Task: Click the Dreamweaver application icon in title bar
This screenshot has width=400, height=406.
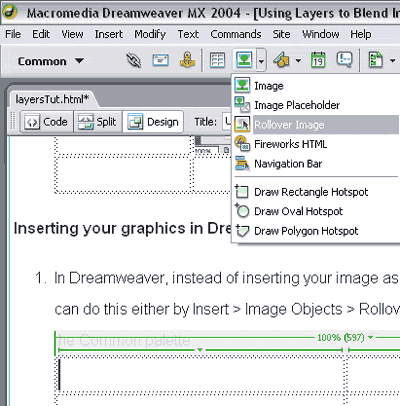Action: tap(10, 12)
